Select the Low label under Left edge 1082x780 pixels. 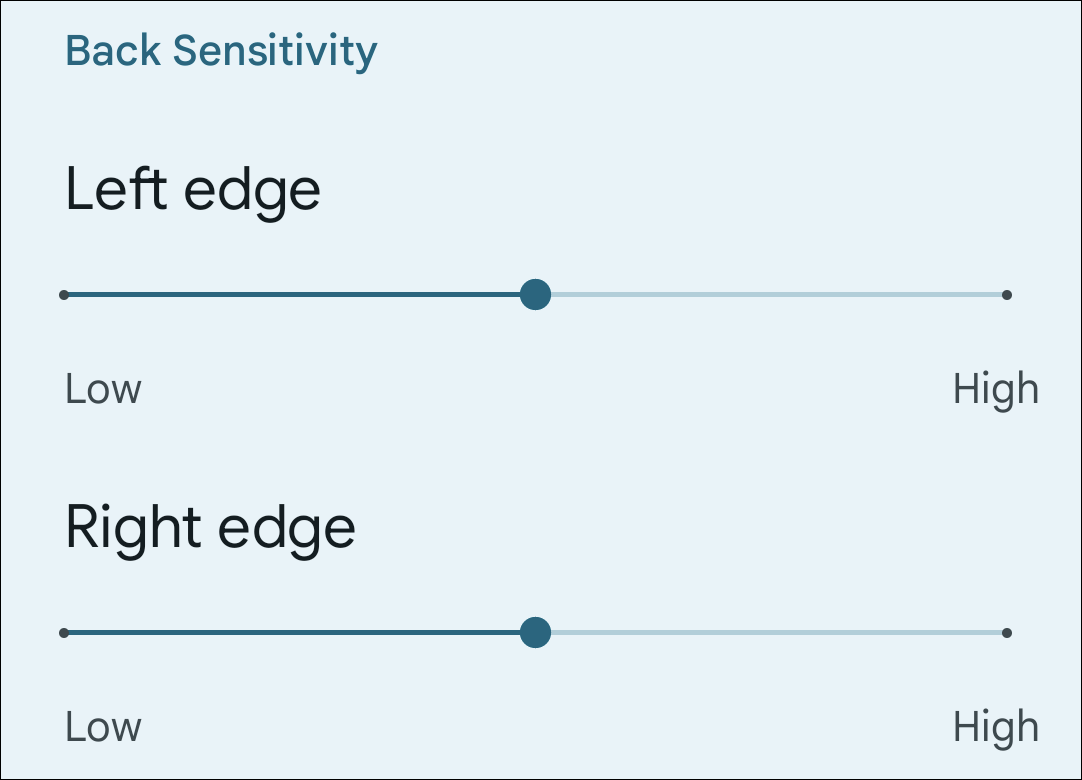pyautogui.click(x=101, y=389)
